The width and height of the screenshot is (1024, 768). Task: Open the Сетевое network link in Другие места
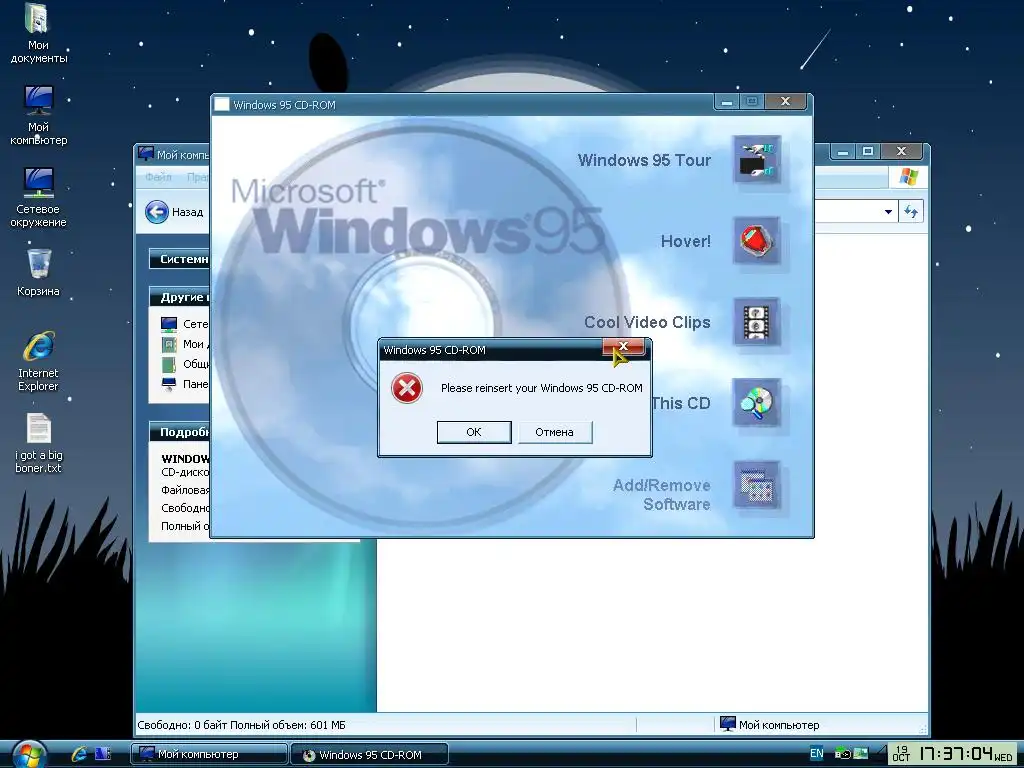pos(185,324)
